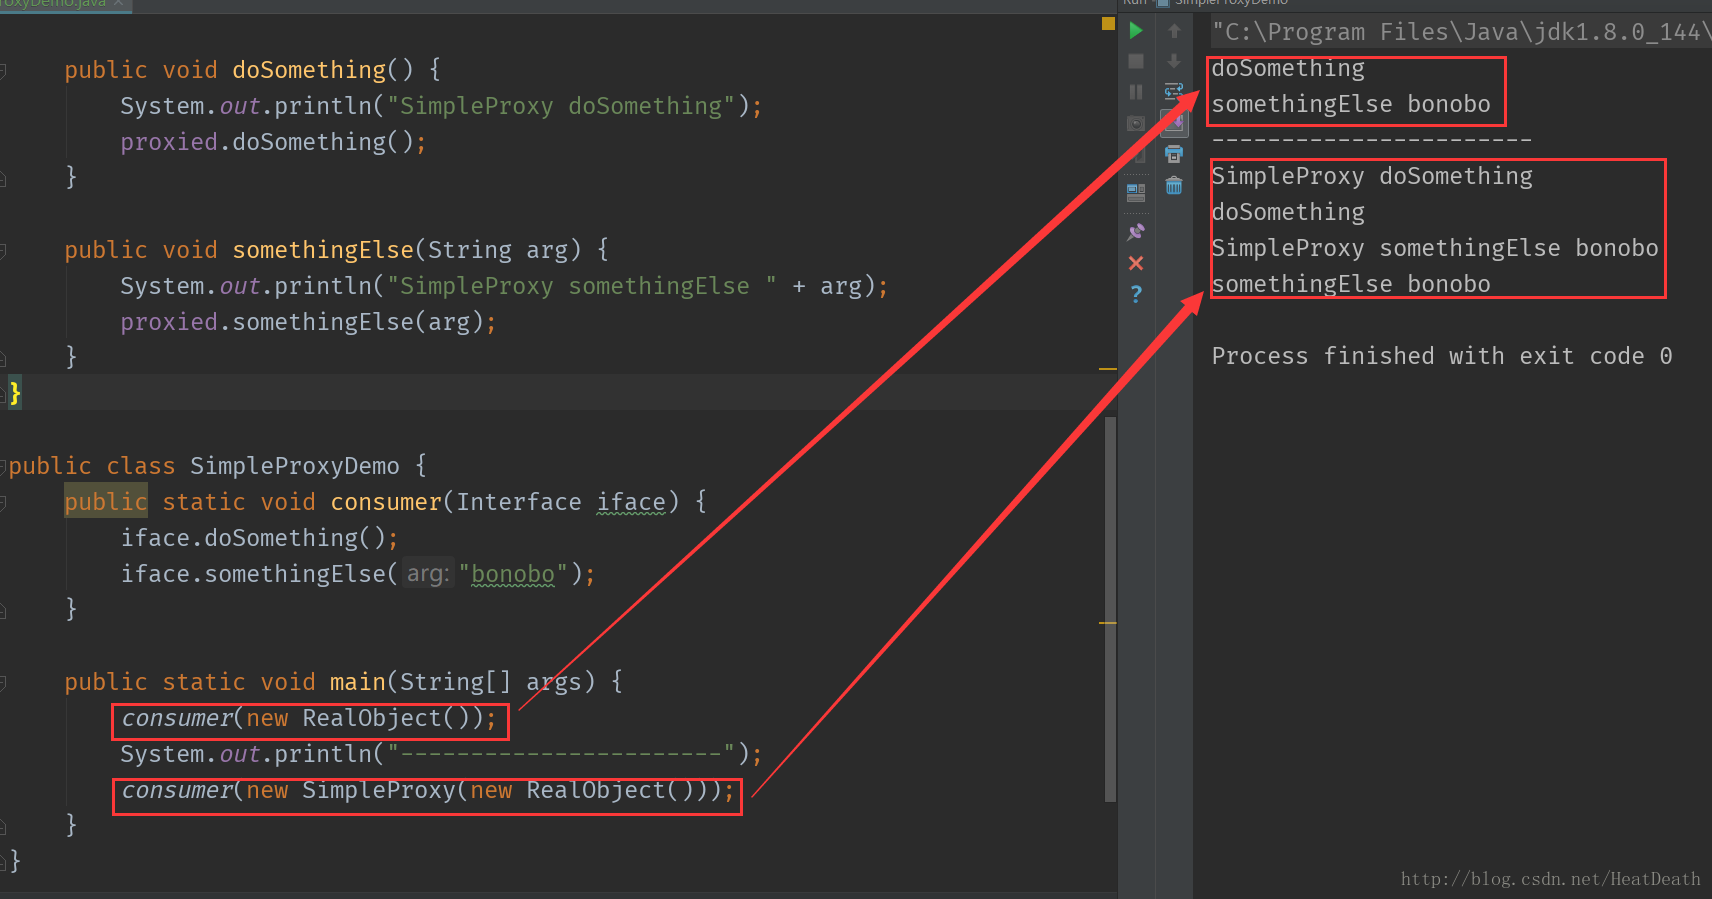Viewport: 1712px width, 899px height.
Task: Toggle soft-wrap in the console
Action: (x=1174, y=92)
